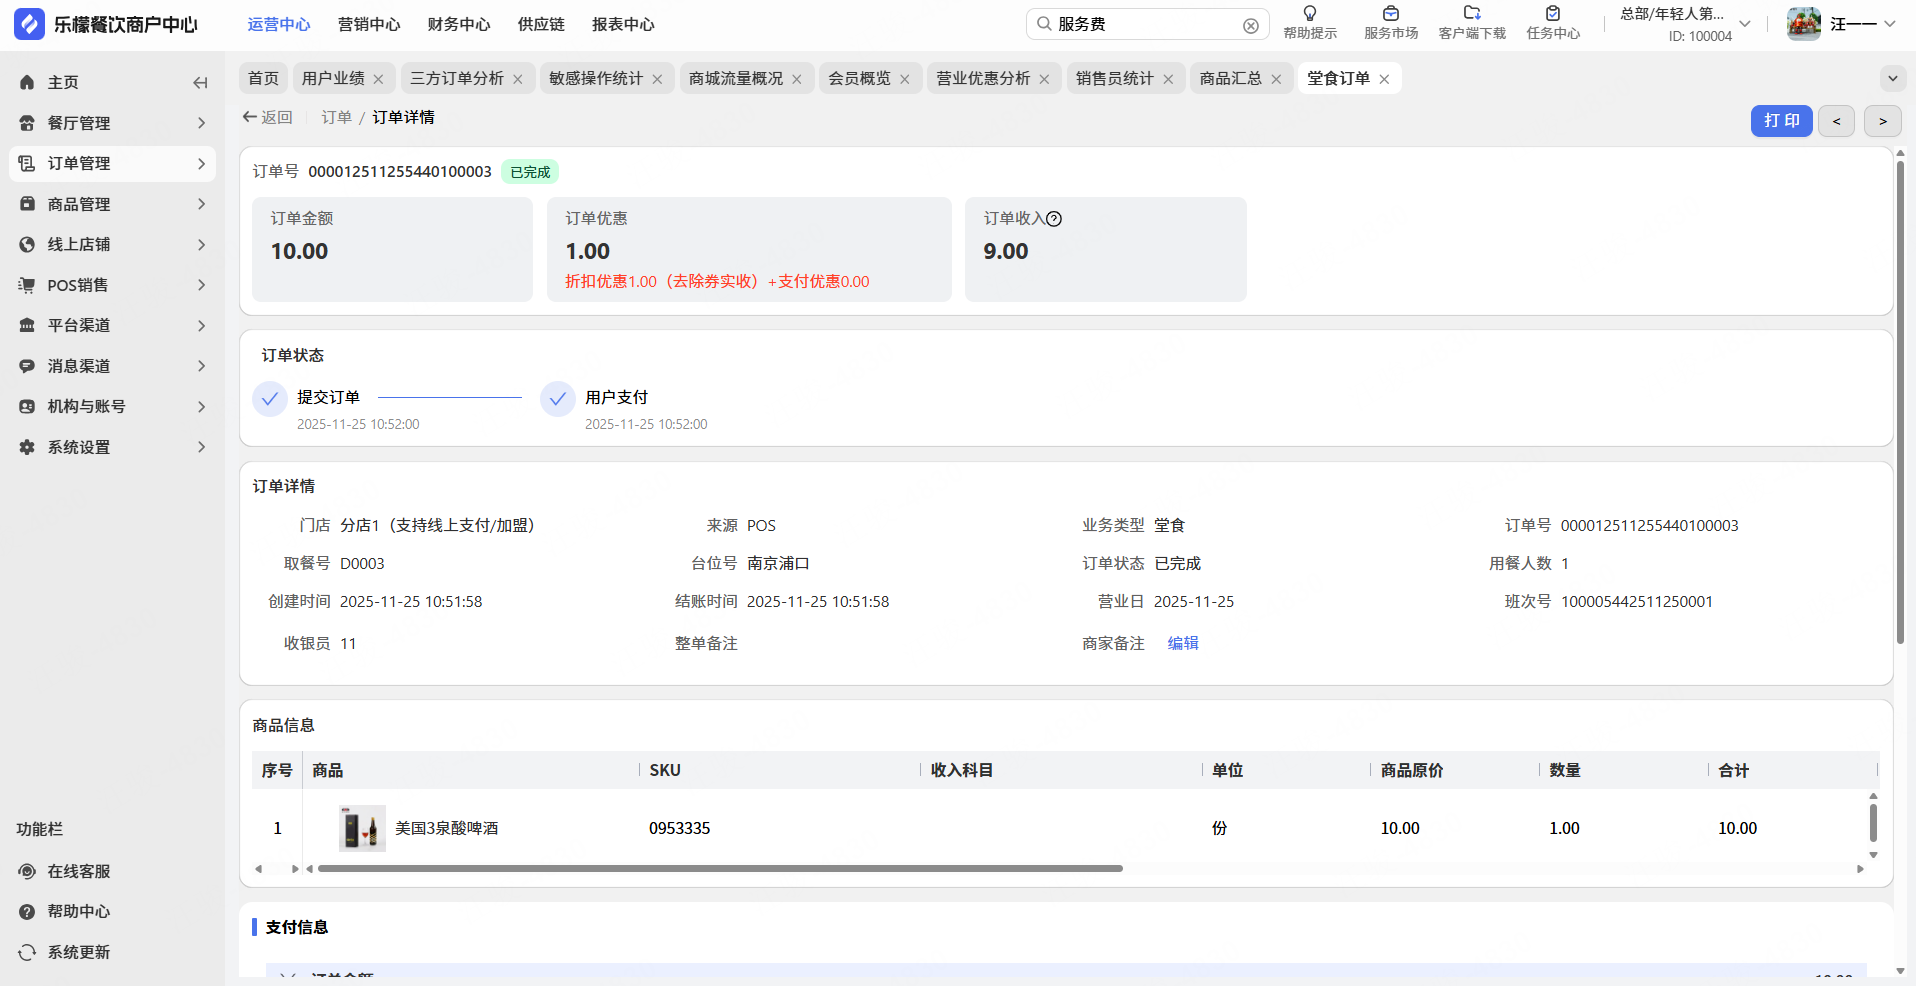The image size is (1916, 986).
Task: Click the 餐厅管理 sidebar icon
Action: (27, 123)
